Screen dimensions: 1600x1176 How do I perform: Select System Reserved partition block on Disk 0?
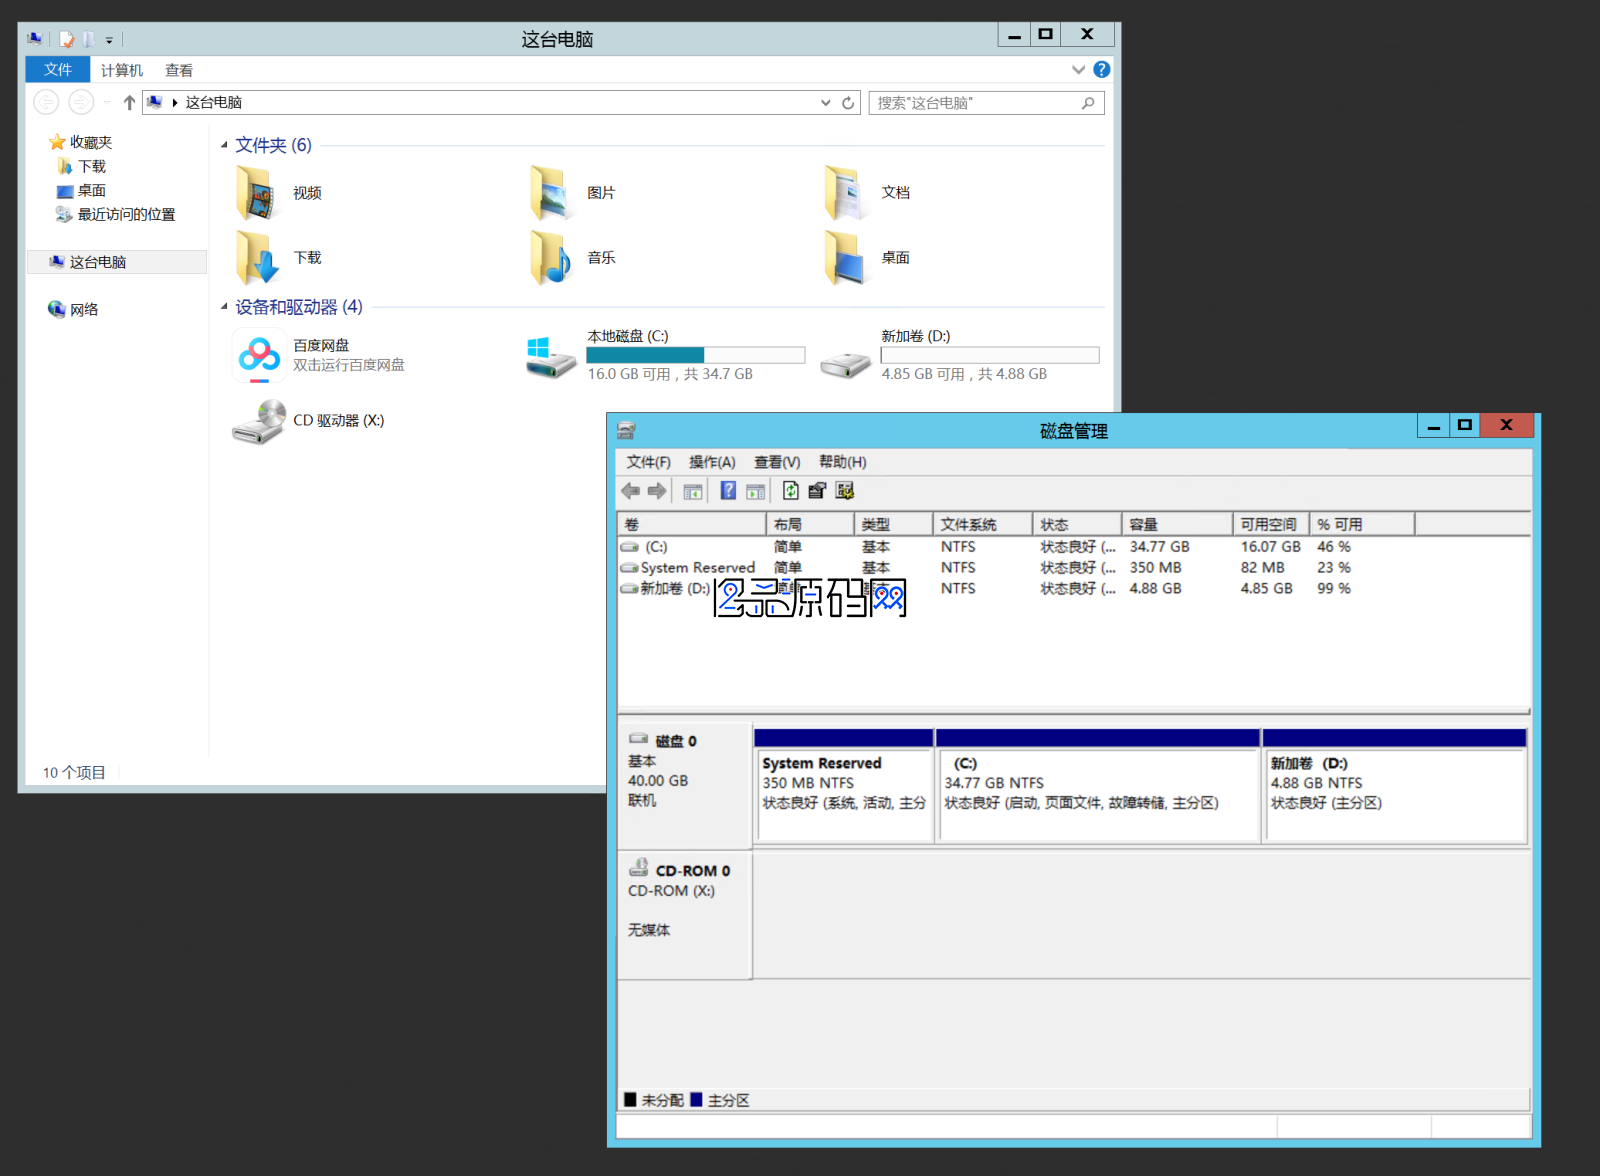[x=844, y=786]
